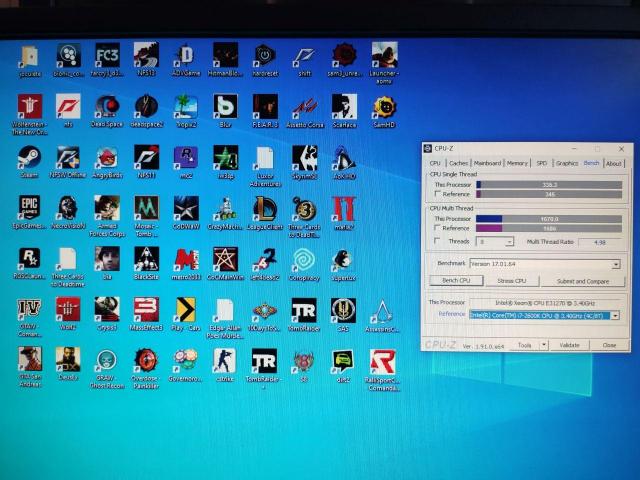
Task: Click the Bench CPU button
Action: tap(456, 281)
